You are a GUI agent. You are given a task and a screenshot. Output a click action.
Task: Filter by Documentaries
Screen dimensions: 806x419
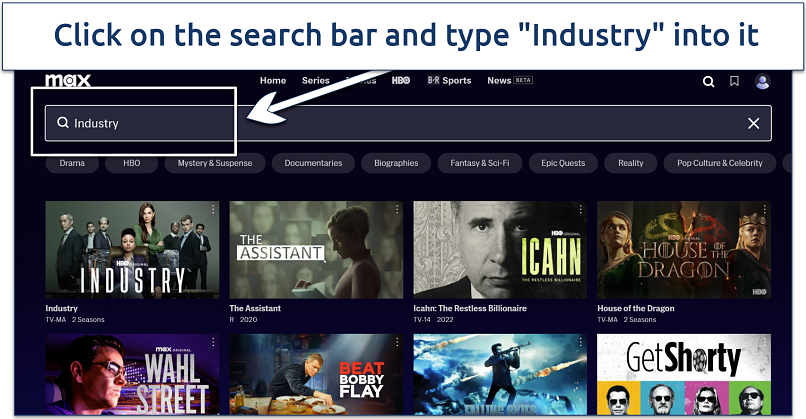[314, 163]
